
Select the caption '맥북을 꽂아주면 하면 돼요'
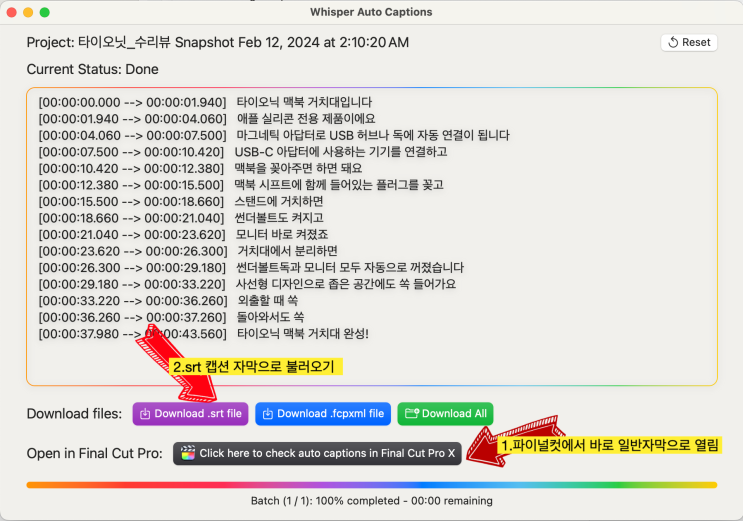(x=299, y=169)
